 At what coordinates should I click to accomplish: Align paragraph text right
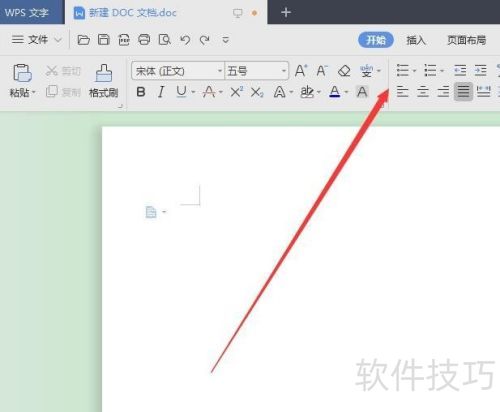pos(443,91)
